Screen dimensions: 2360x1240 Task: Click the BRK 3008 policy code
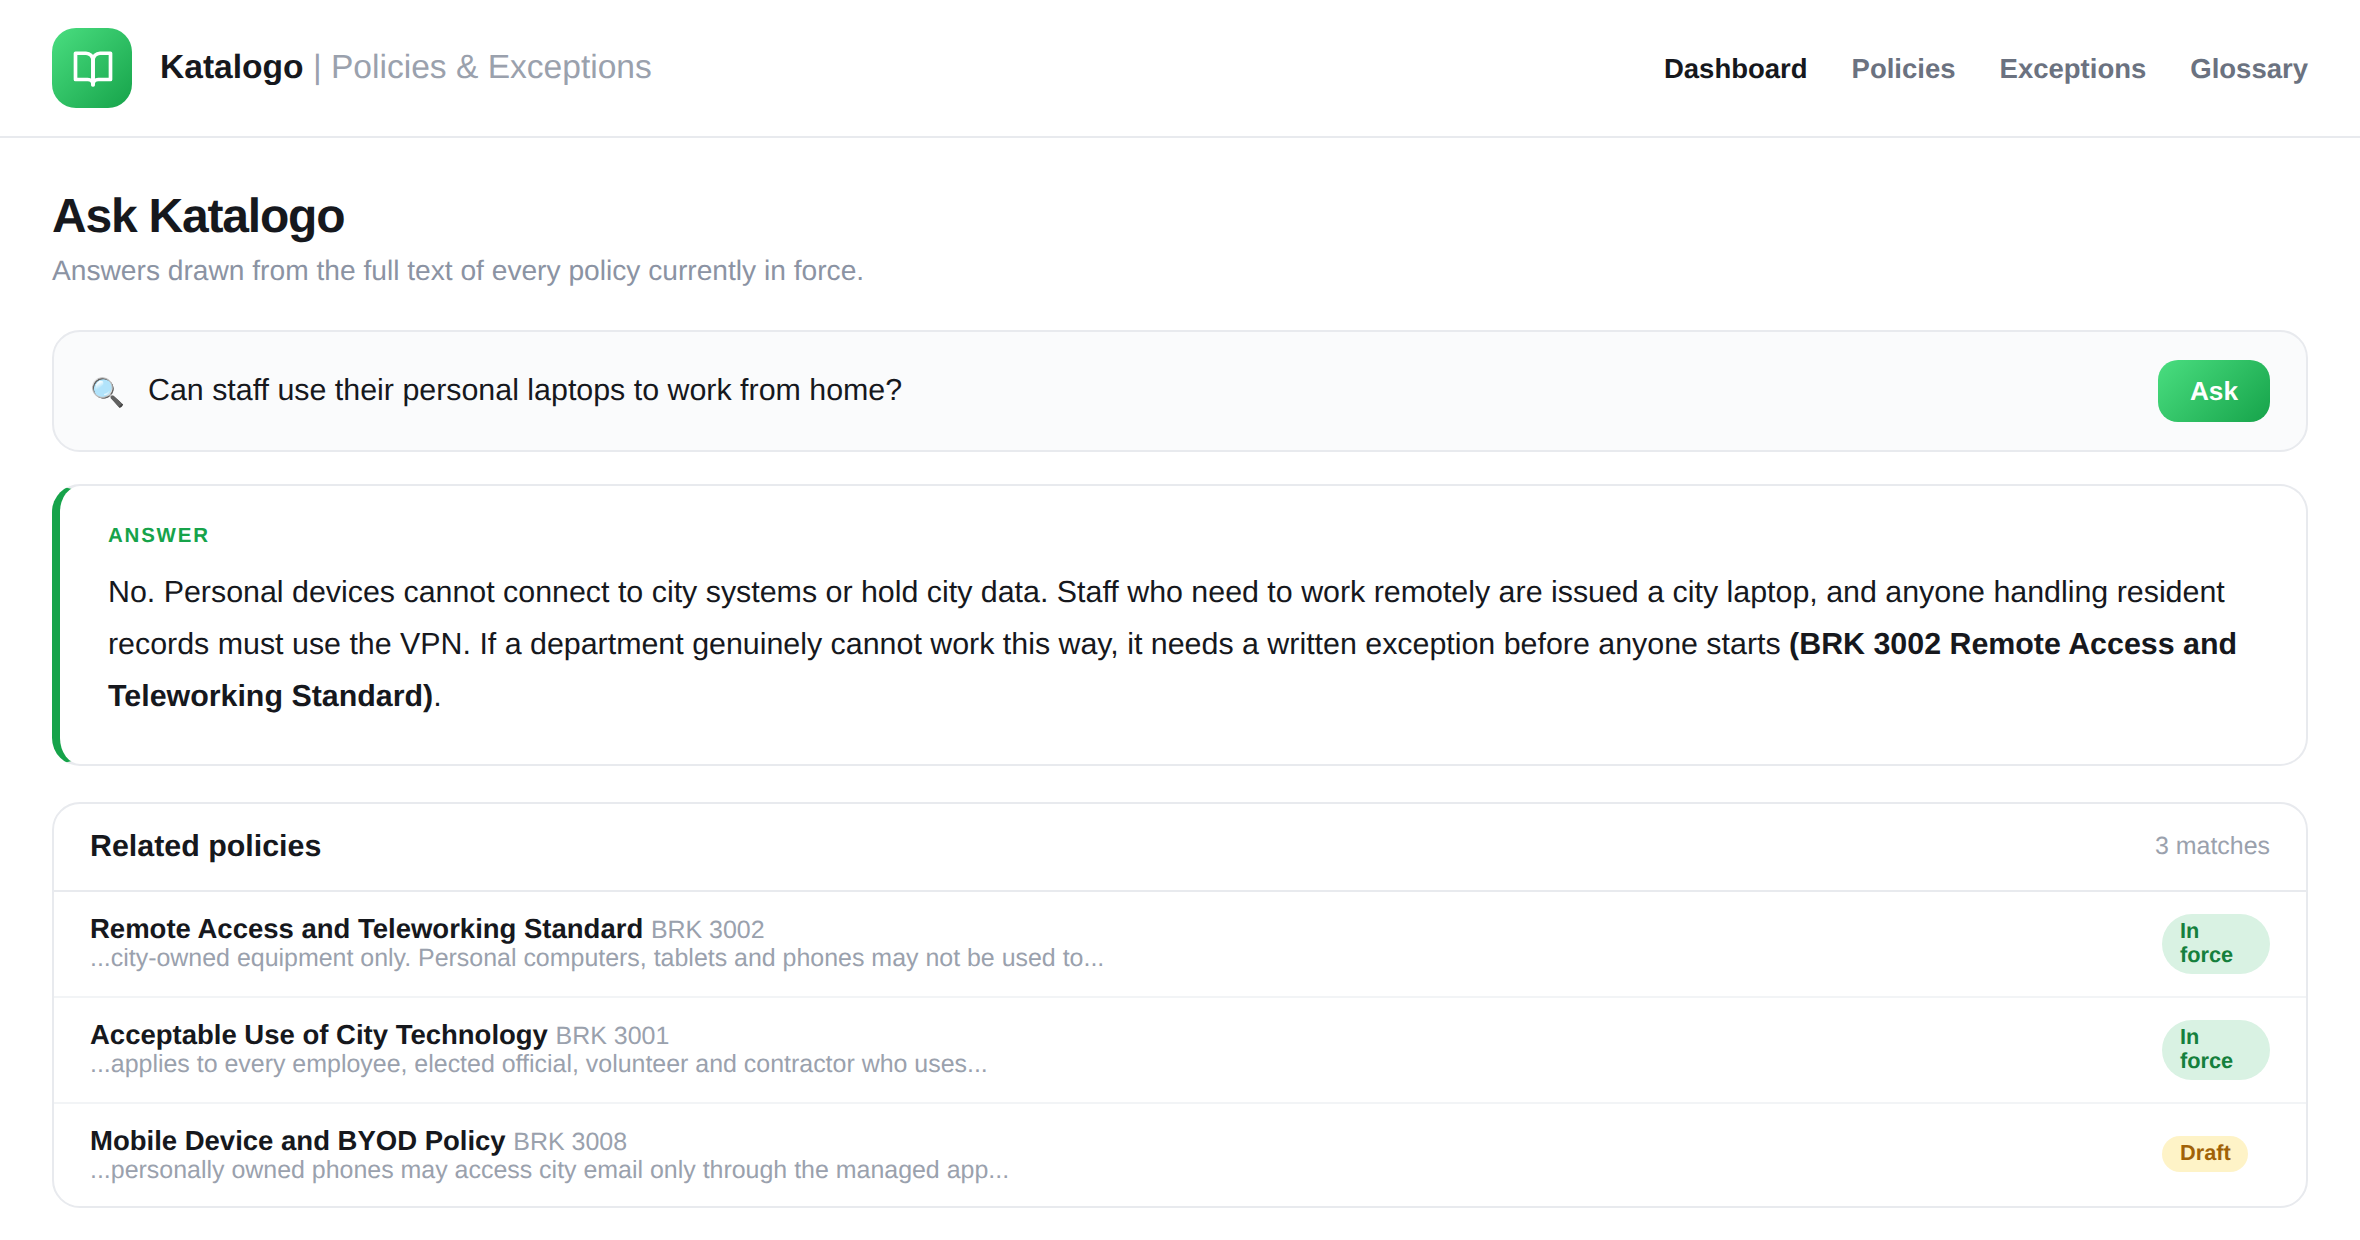pyautogui.click(x=570, y=1141)
